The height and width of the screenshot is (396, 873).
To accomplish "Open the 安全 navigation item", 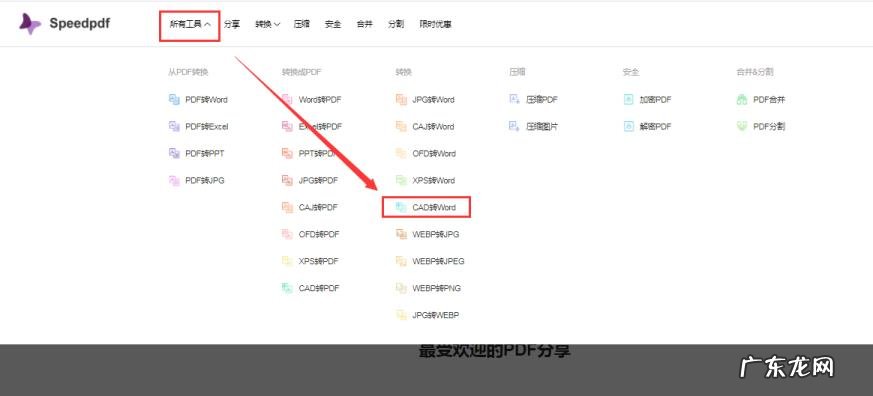I will [x=333, y=25].
